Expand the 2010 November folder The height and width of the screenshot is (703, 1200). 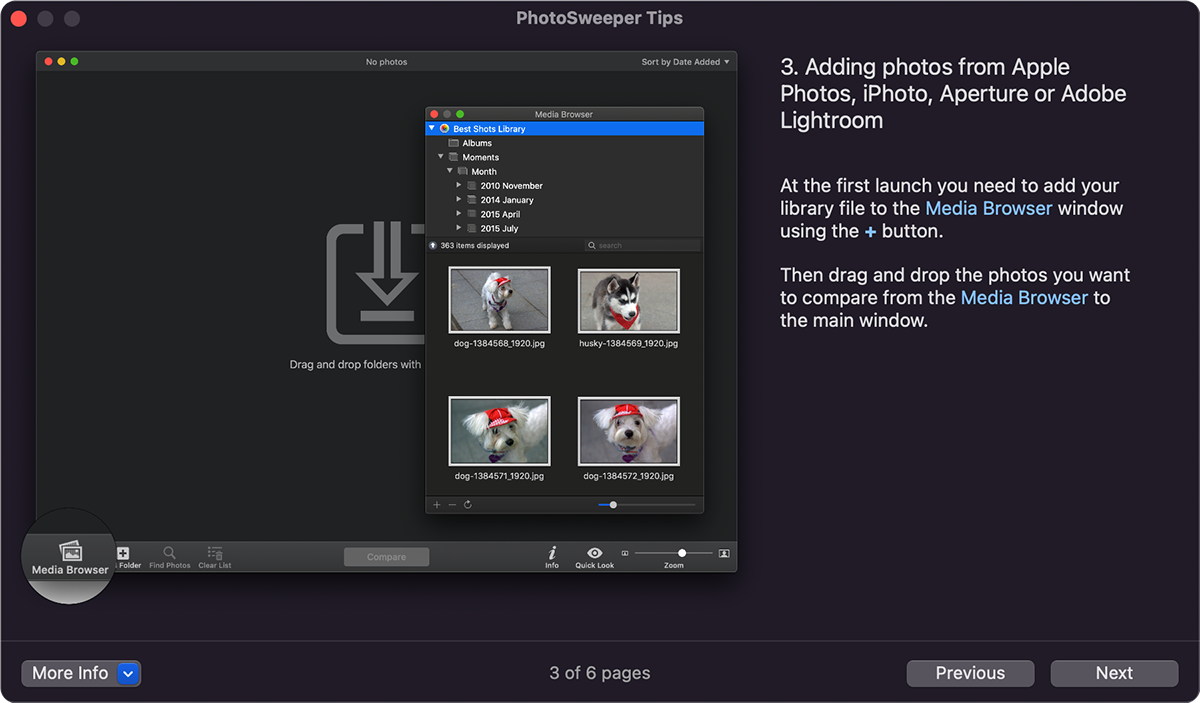459,186
